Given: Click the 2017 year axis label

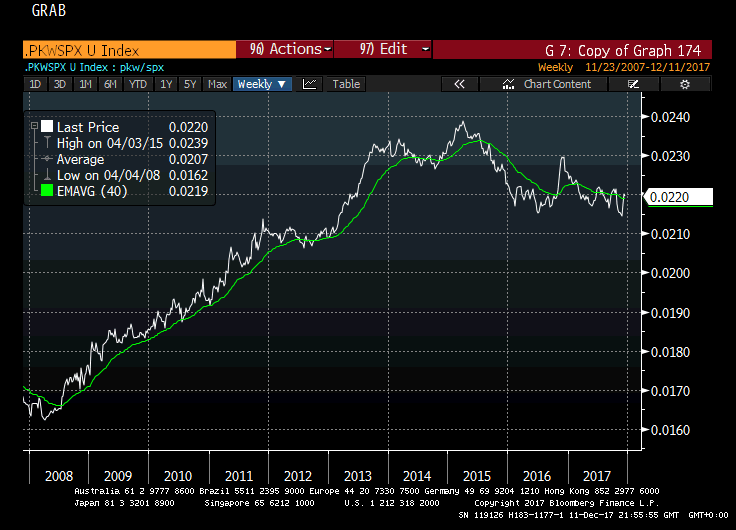Looking at the screenshot, I should pos(597,476).
